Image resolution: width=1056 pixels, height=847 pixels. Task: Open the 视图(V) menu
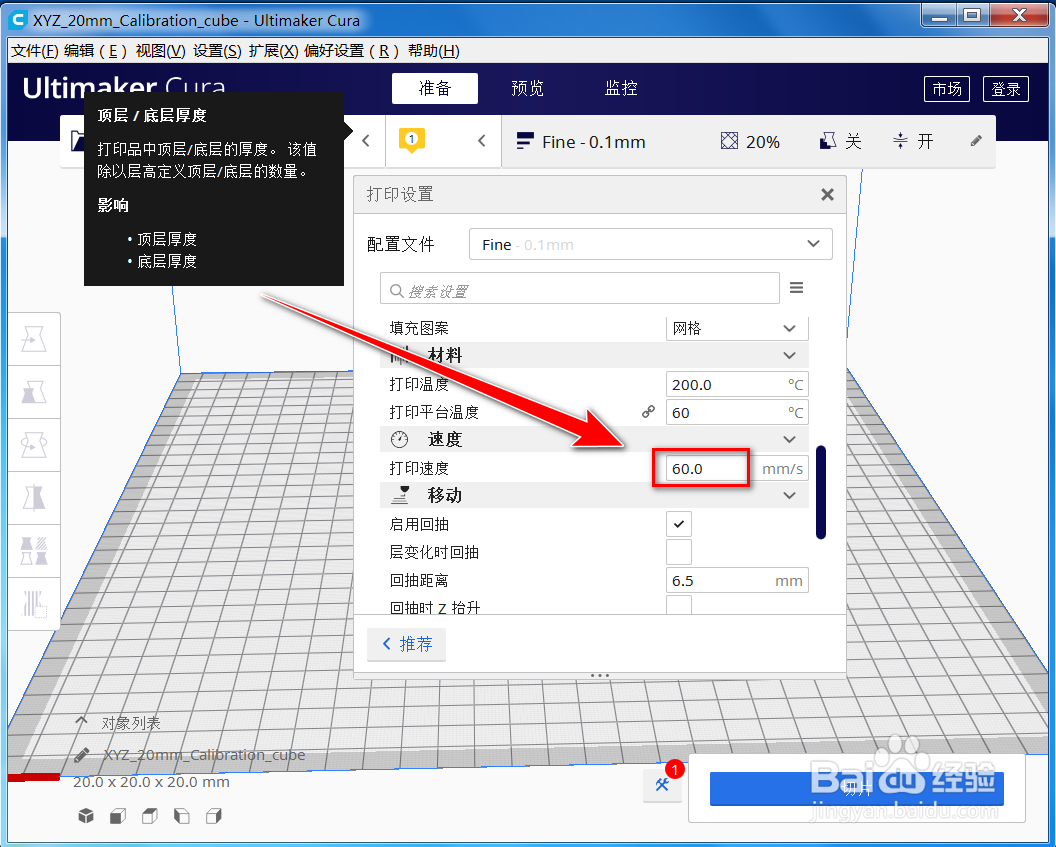click(x=160, y=50)
